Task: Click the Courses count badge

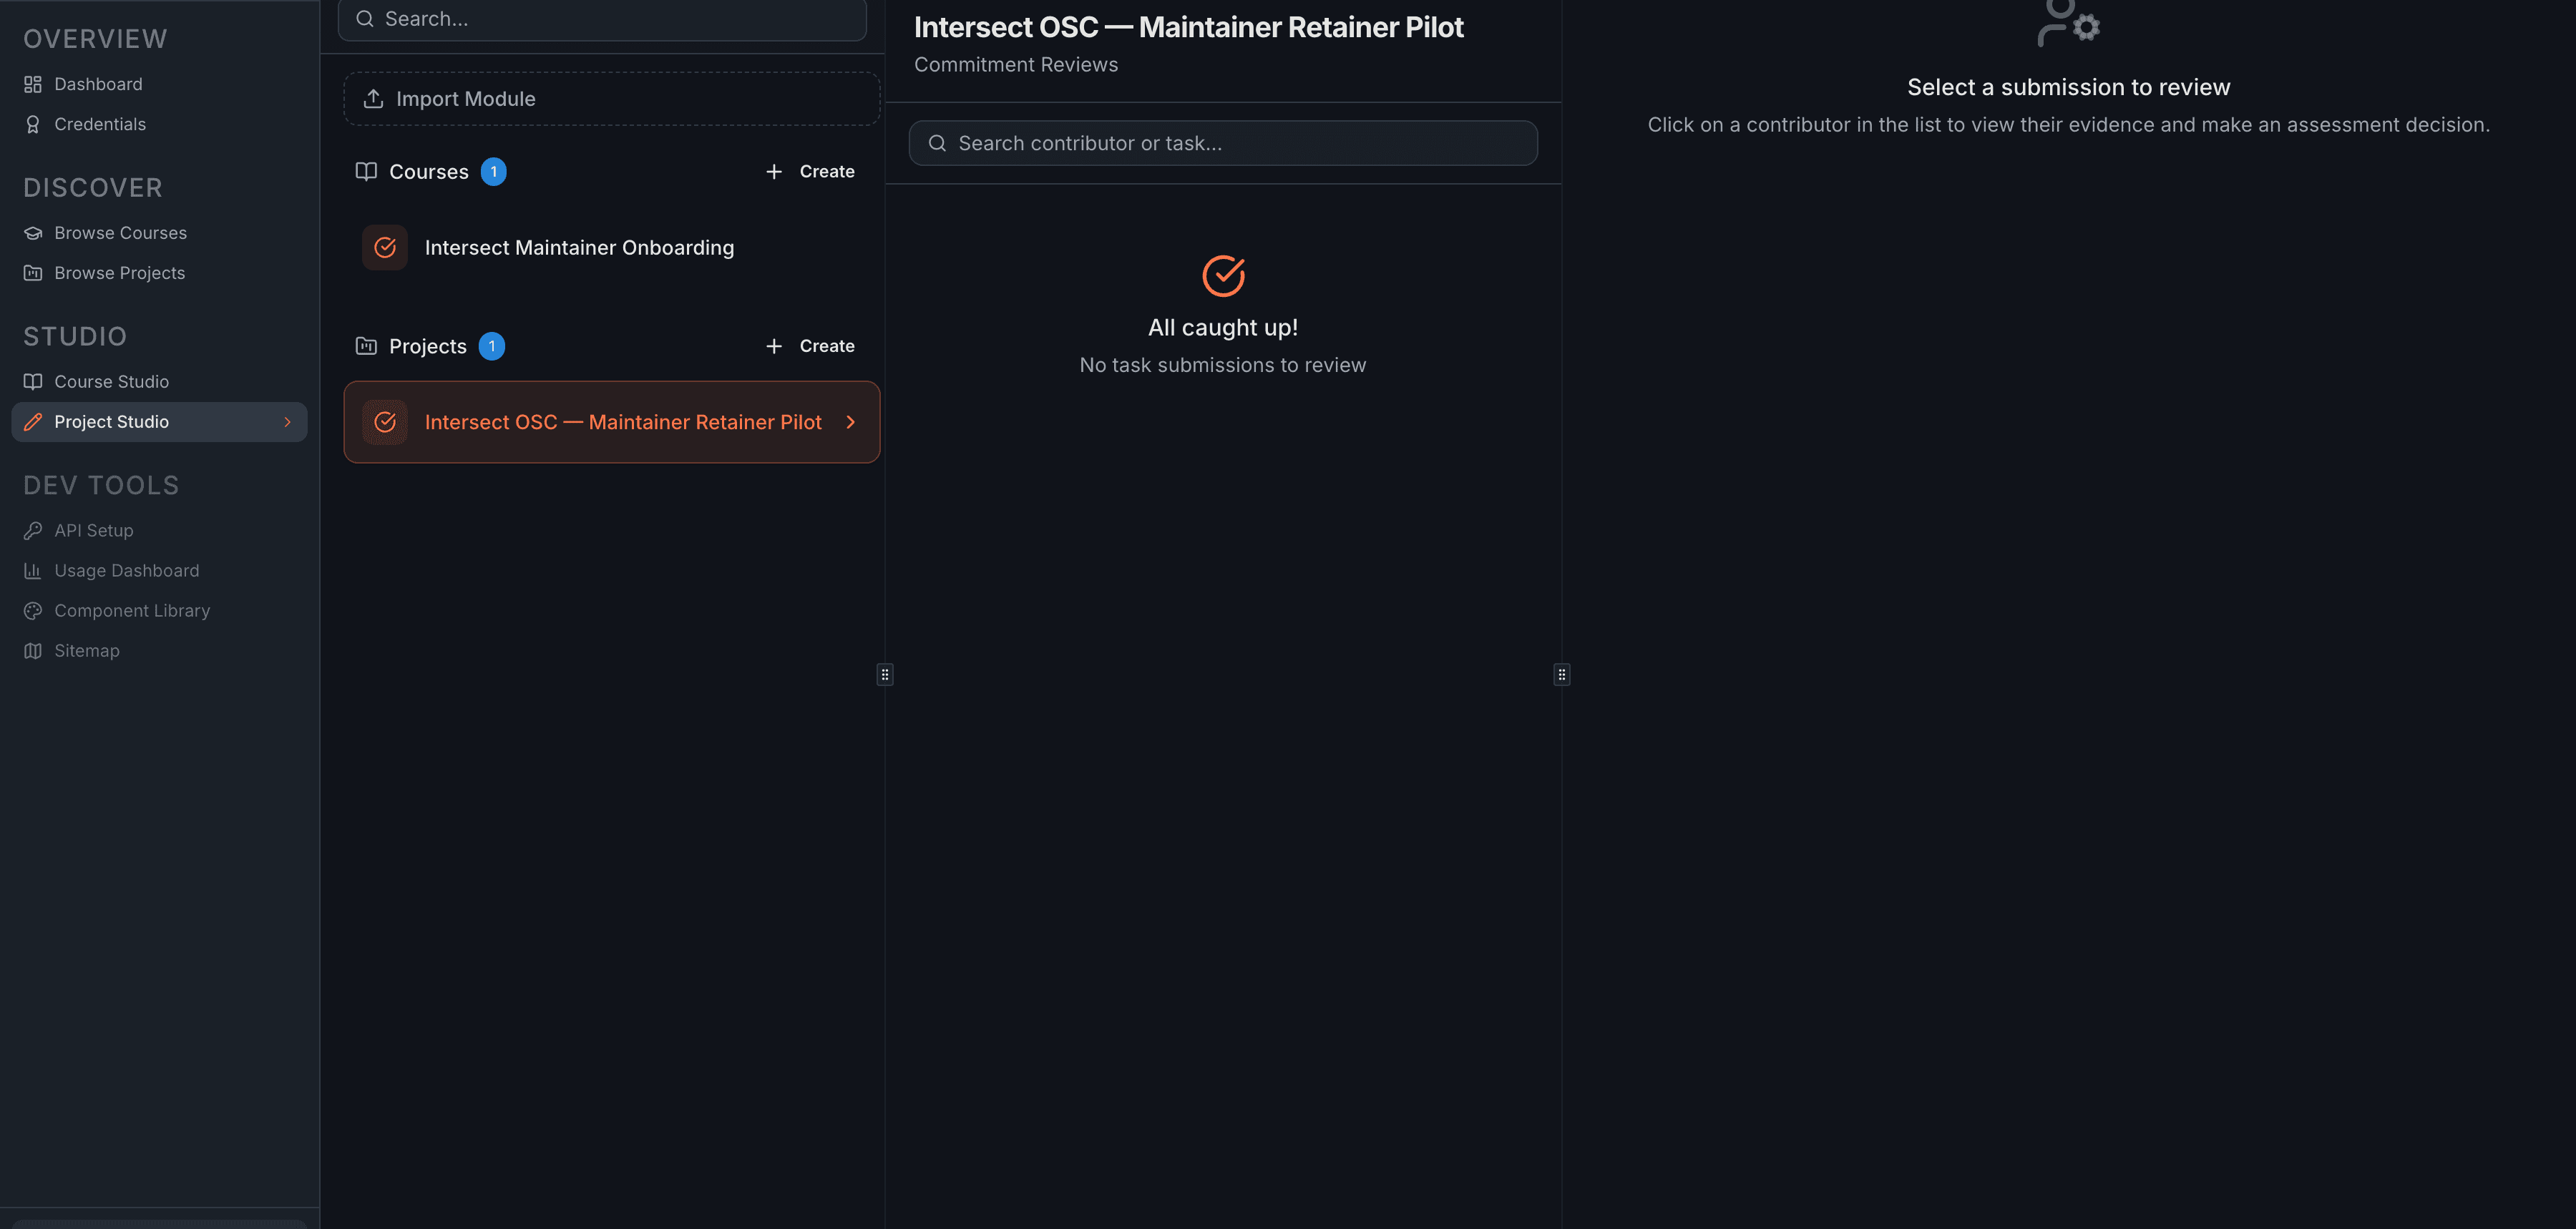Action: tap(494, 171)
